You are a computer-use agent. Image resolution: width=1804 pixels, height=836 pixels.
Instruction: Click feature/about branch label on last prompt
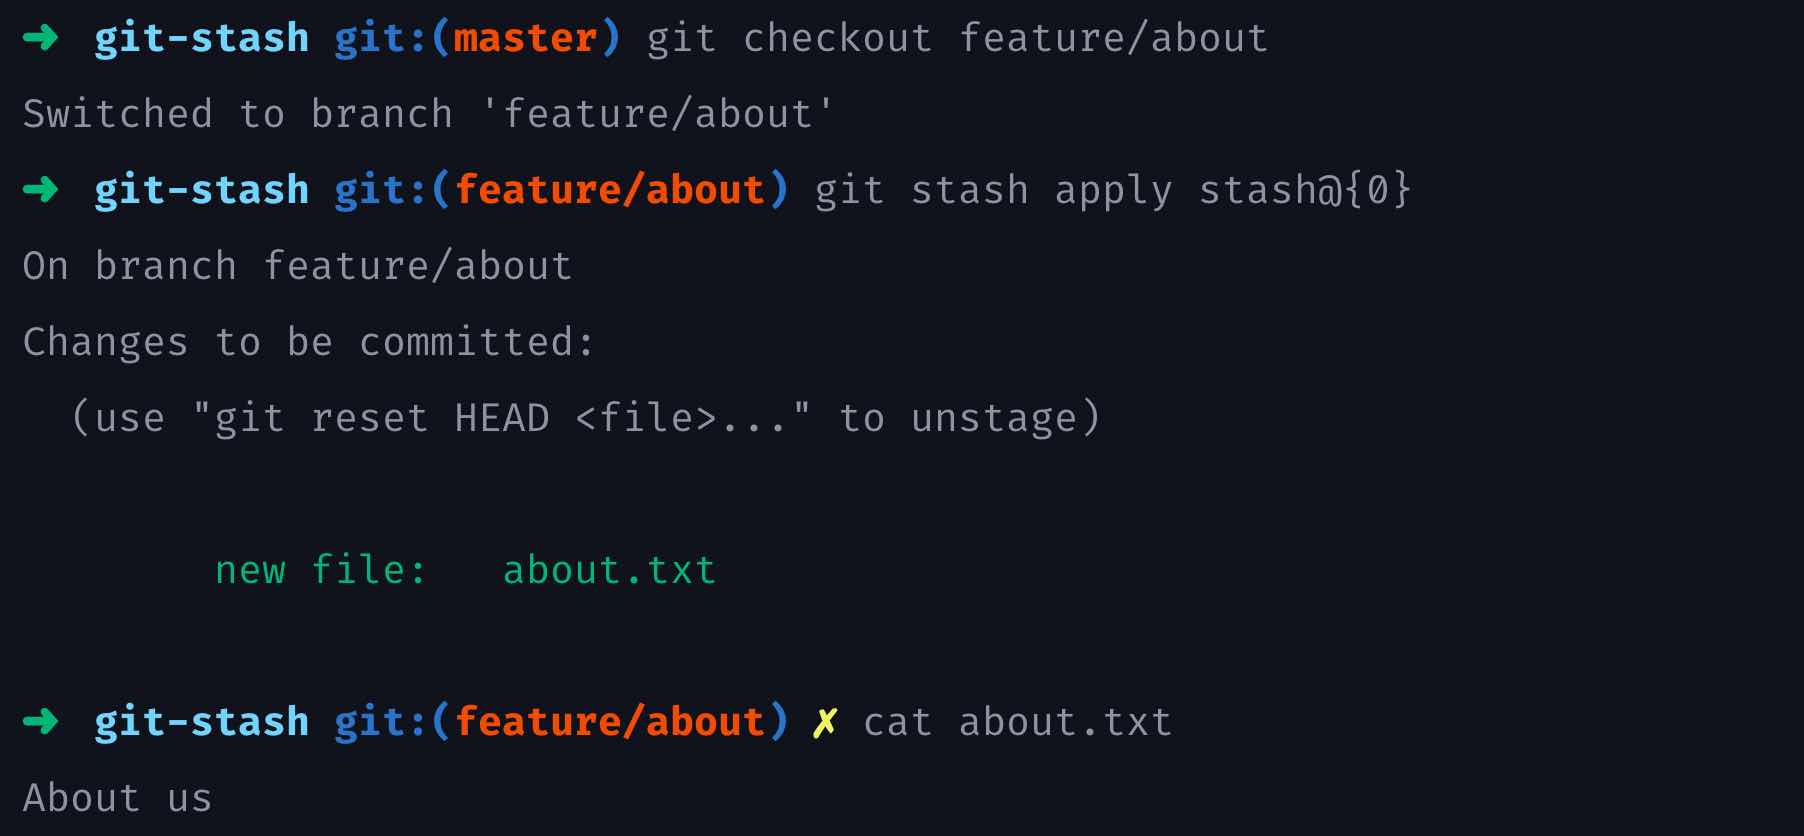click(609, 722)
